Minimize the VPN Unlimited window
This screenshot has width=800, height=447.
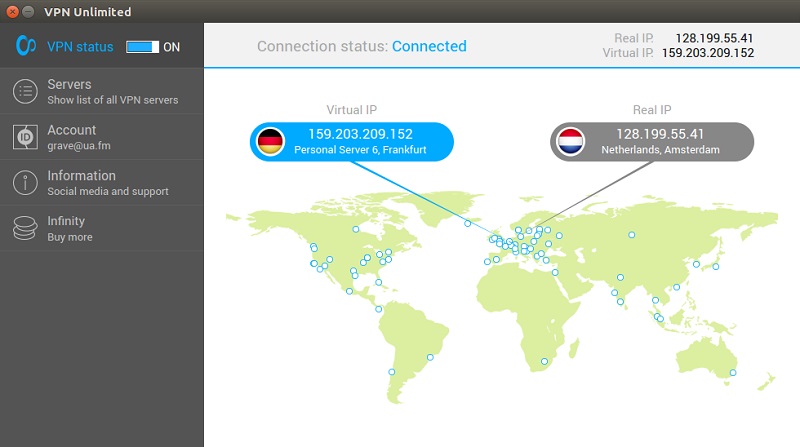coord(29,11)
